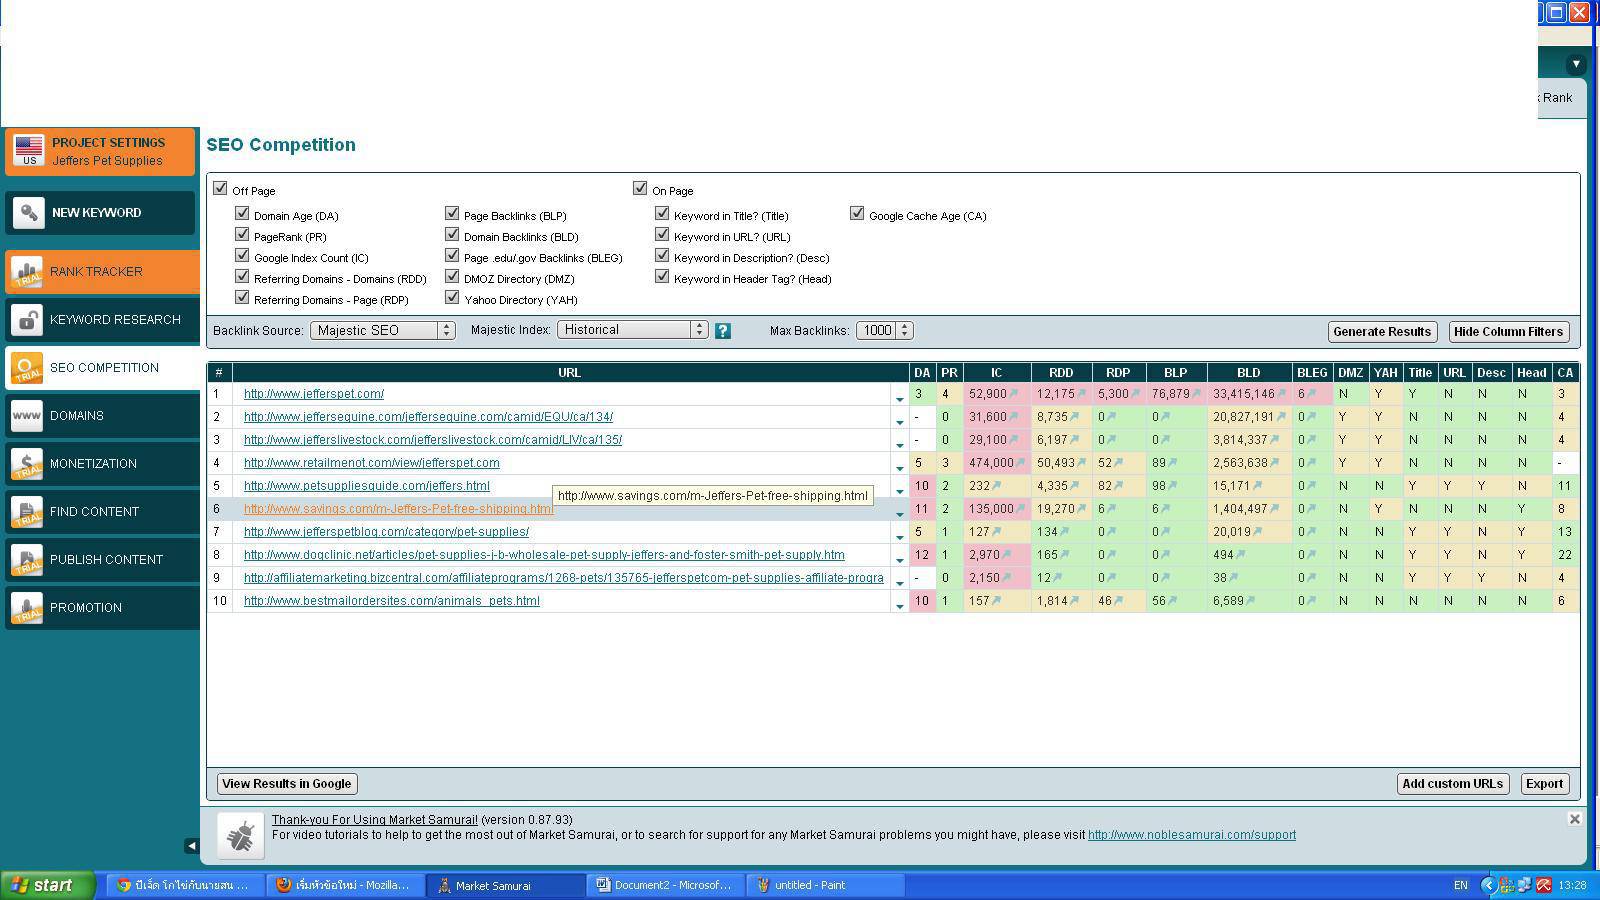Toggle Google Index Count (IC) checkbox
The width and height of the screenshot is (1600, 900).
[x=242, y=255]
